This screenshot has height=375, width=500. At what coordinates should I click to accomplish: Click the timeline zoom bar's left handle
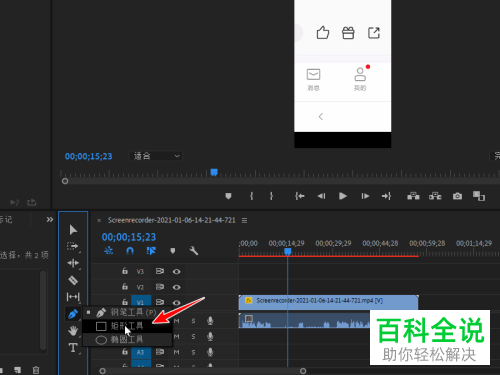(103, 371)
